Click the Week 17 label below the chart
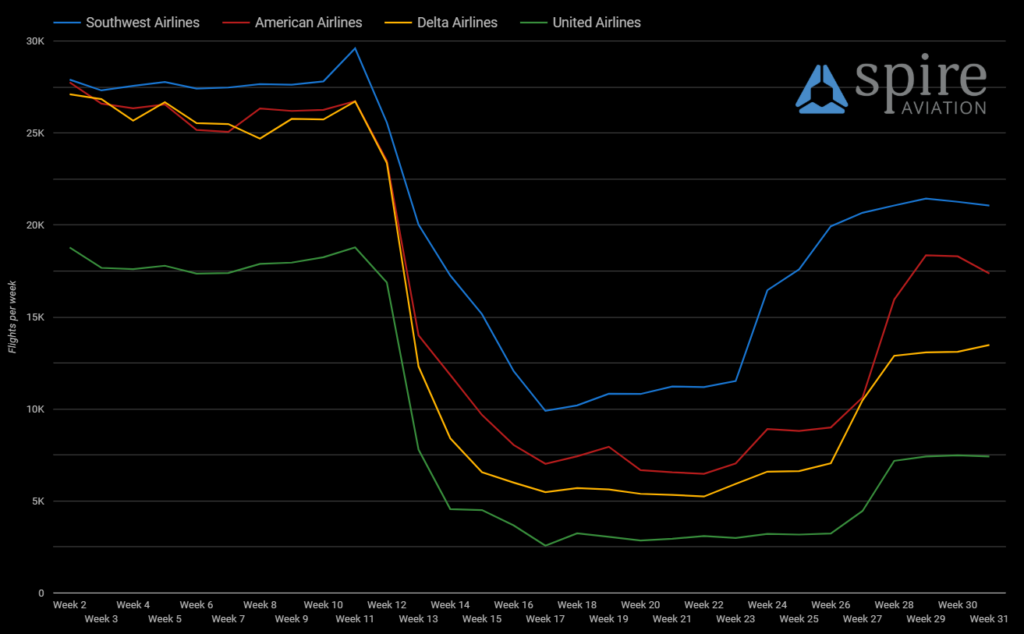1024x634 pixels. point(544,618)
